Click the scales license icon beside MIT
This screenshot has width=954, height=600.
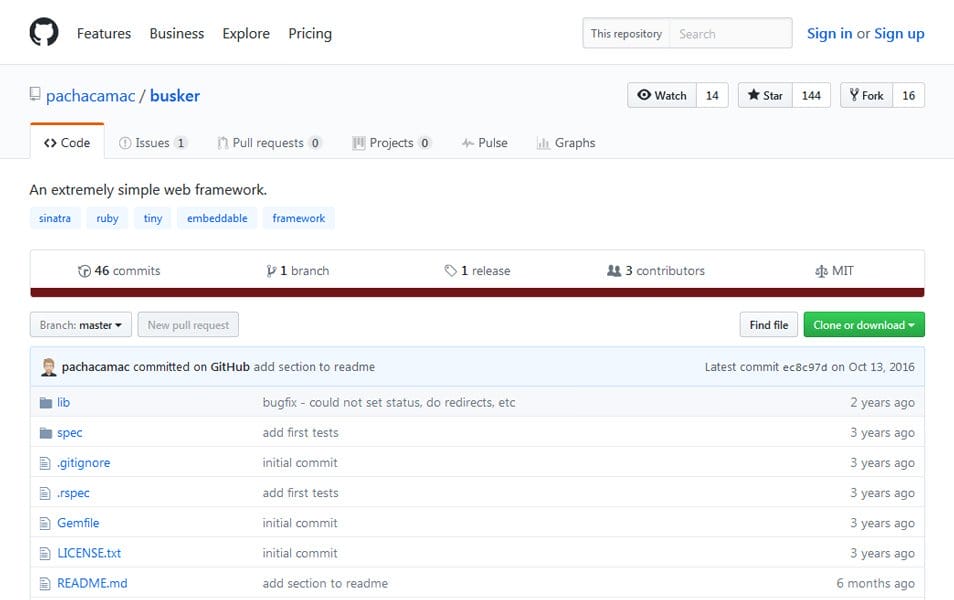[x=821, y=271]
